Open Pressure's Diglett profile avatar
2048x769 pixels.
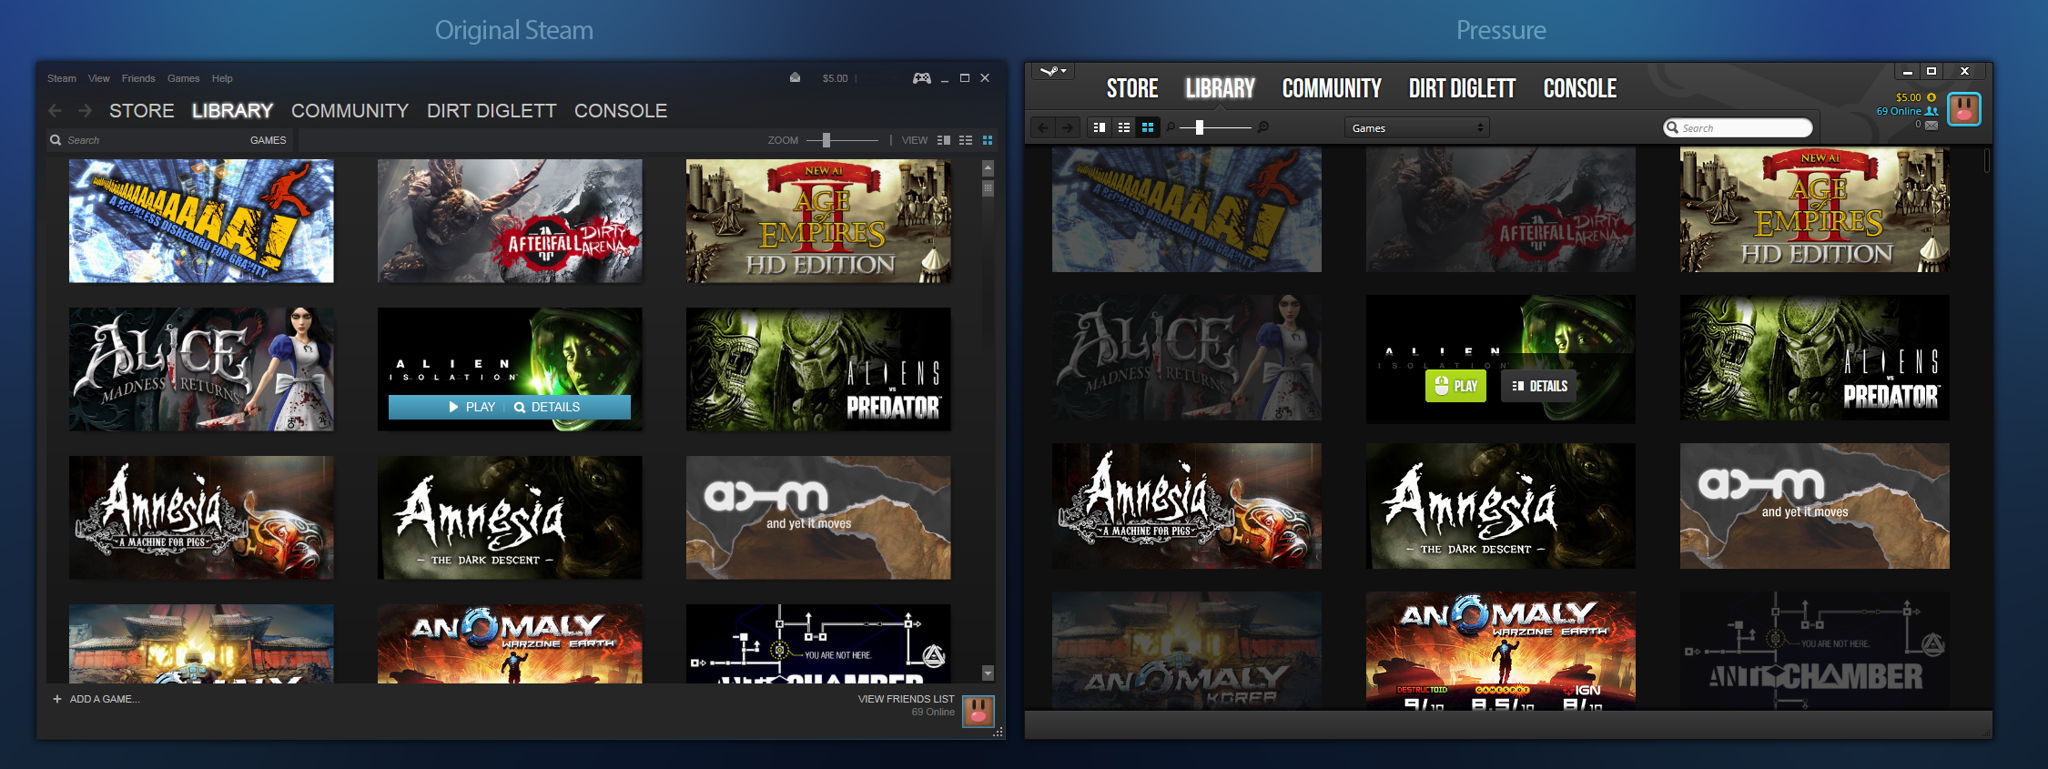point(1964,109)
